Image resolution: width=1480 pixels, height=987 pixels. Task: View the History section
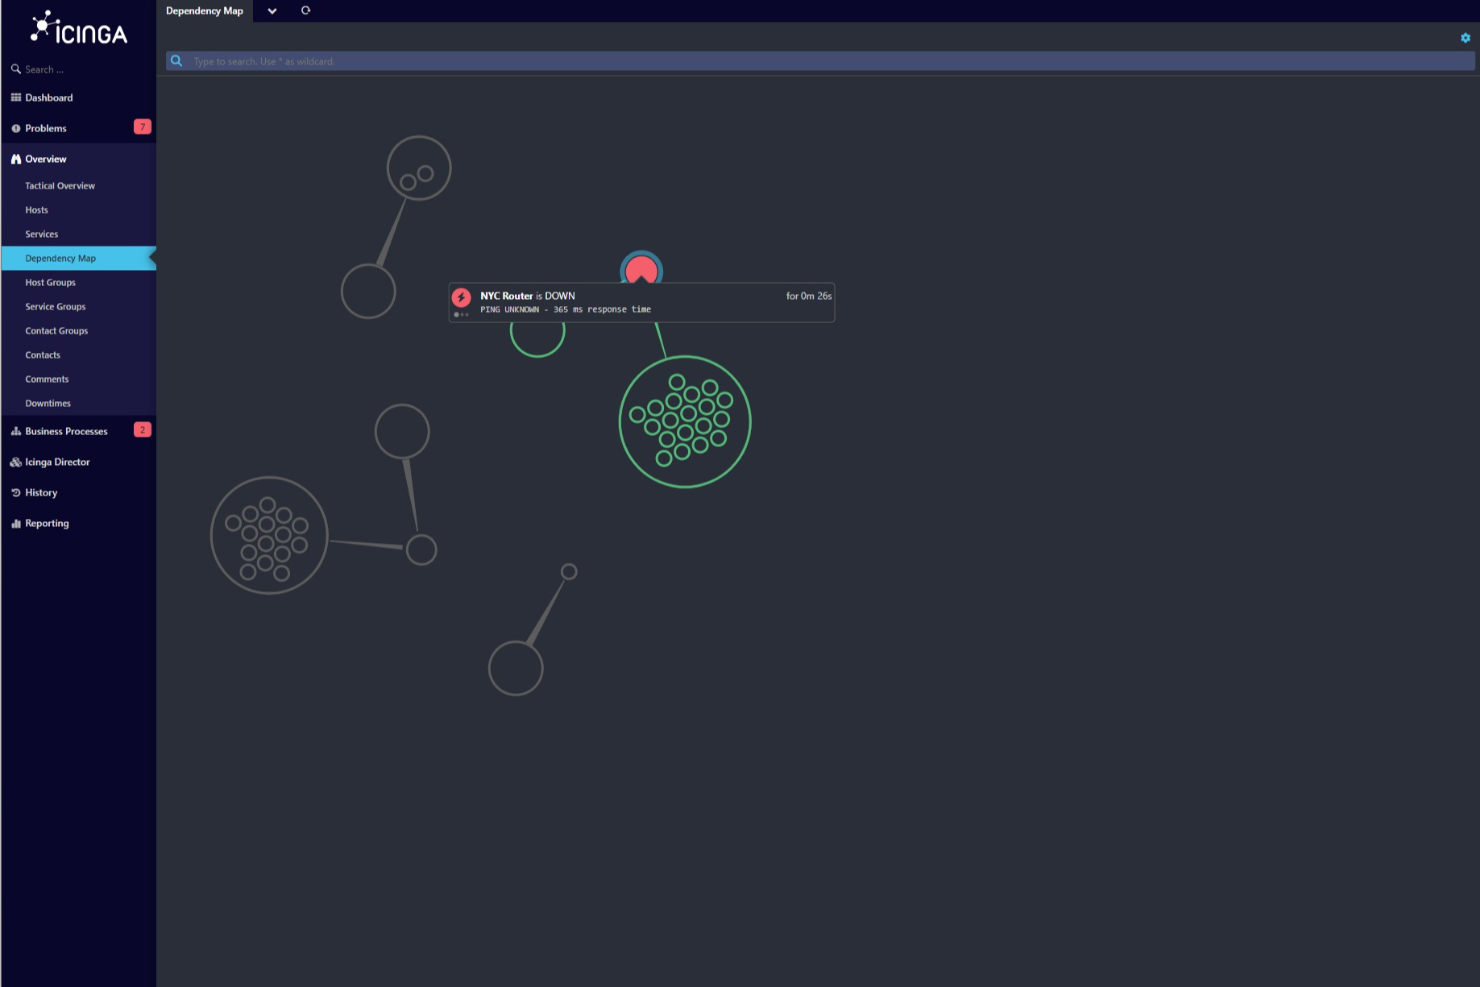(x=39, y=492)
